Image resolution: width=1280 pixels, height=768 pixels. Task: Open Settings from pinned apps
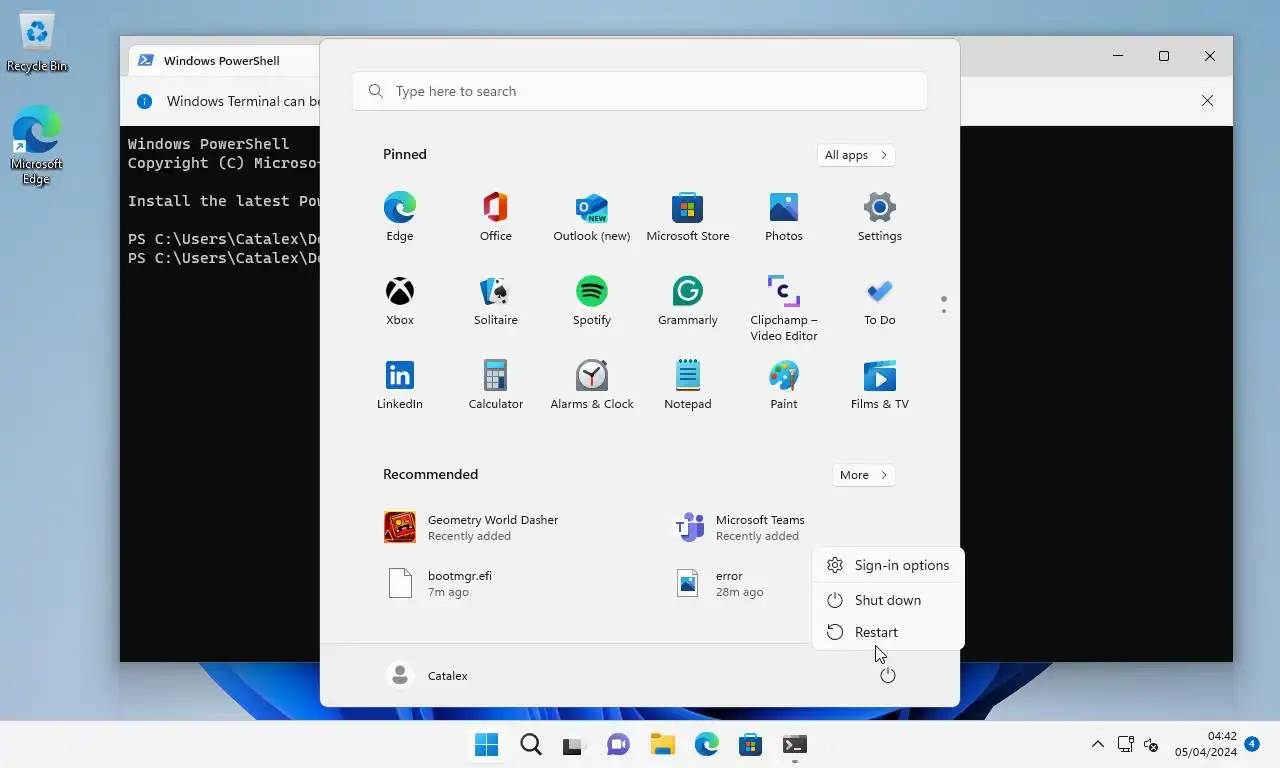coord(880,216)
